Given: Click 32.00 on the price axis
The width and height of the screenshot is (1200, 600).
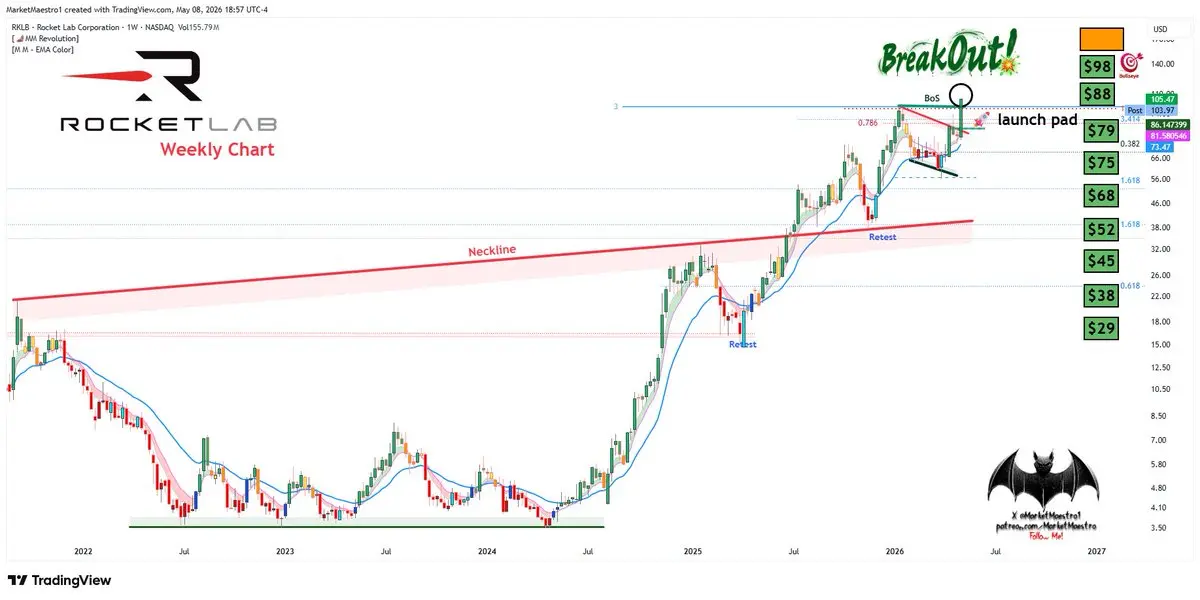Looking at the screenshot, I should point(1160,249).
